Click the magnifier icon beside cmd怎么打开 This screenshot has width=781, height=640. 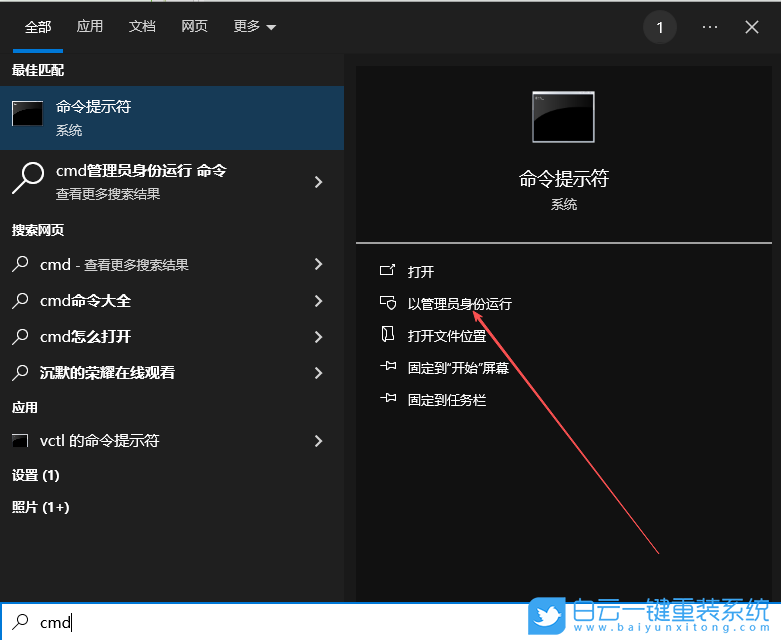20,337
